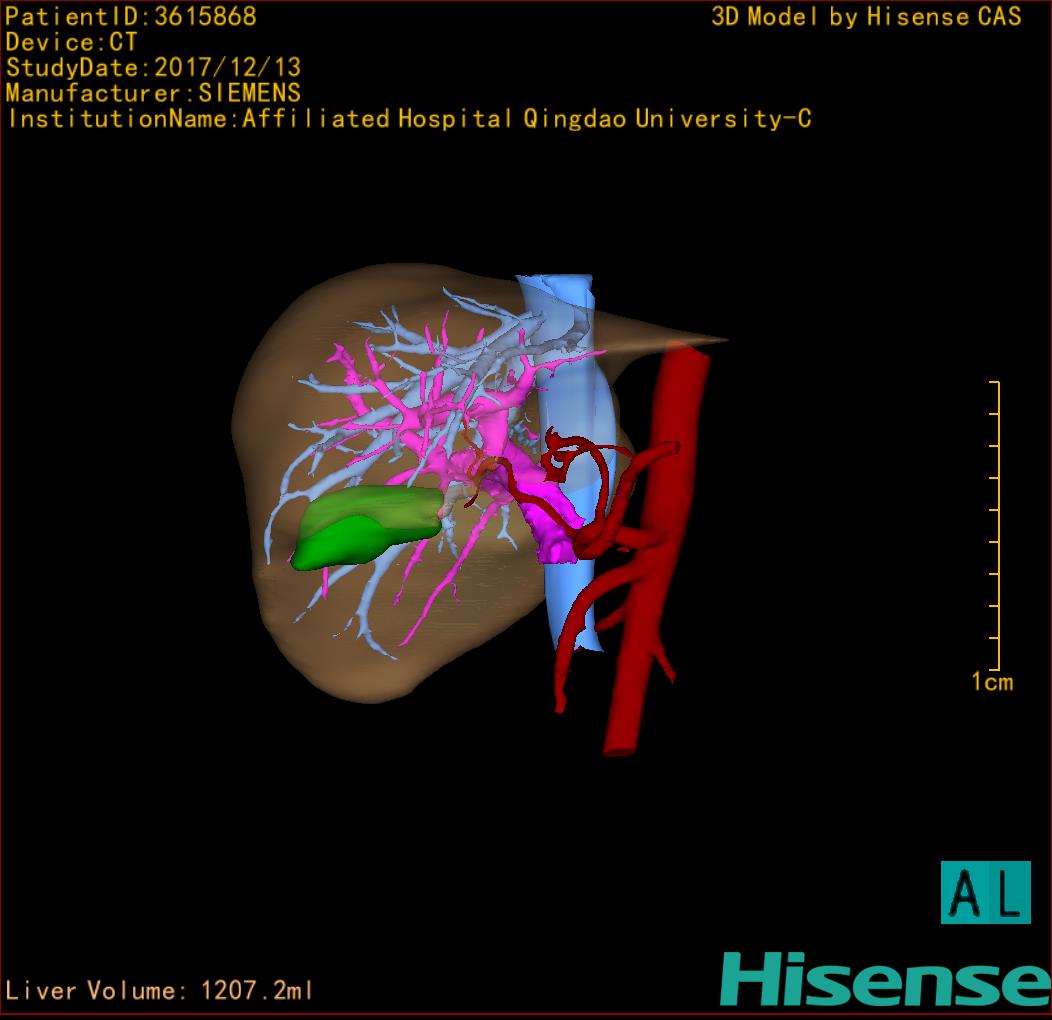Click the StudyDate:2017/12/13 text
Image resolution: width=1052 pixels, height=1020 pixels.
pos(154,68)
